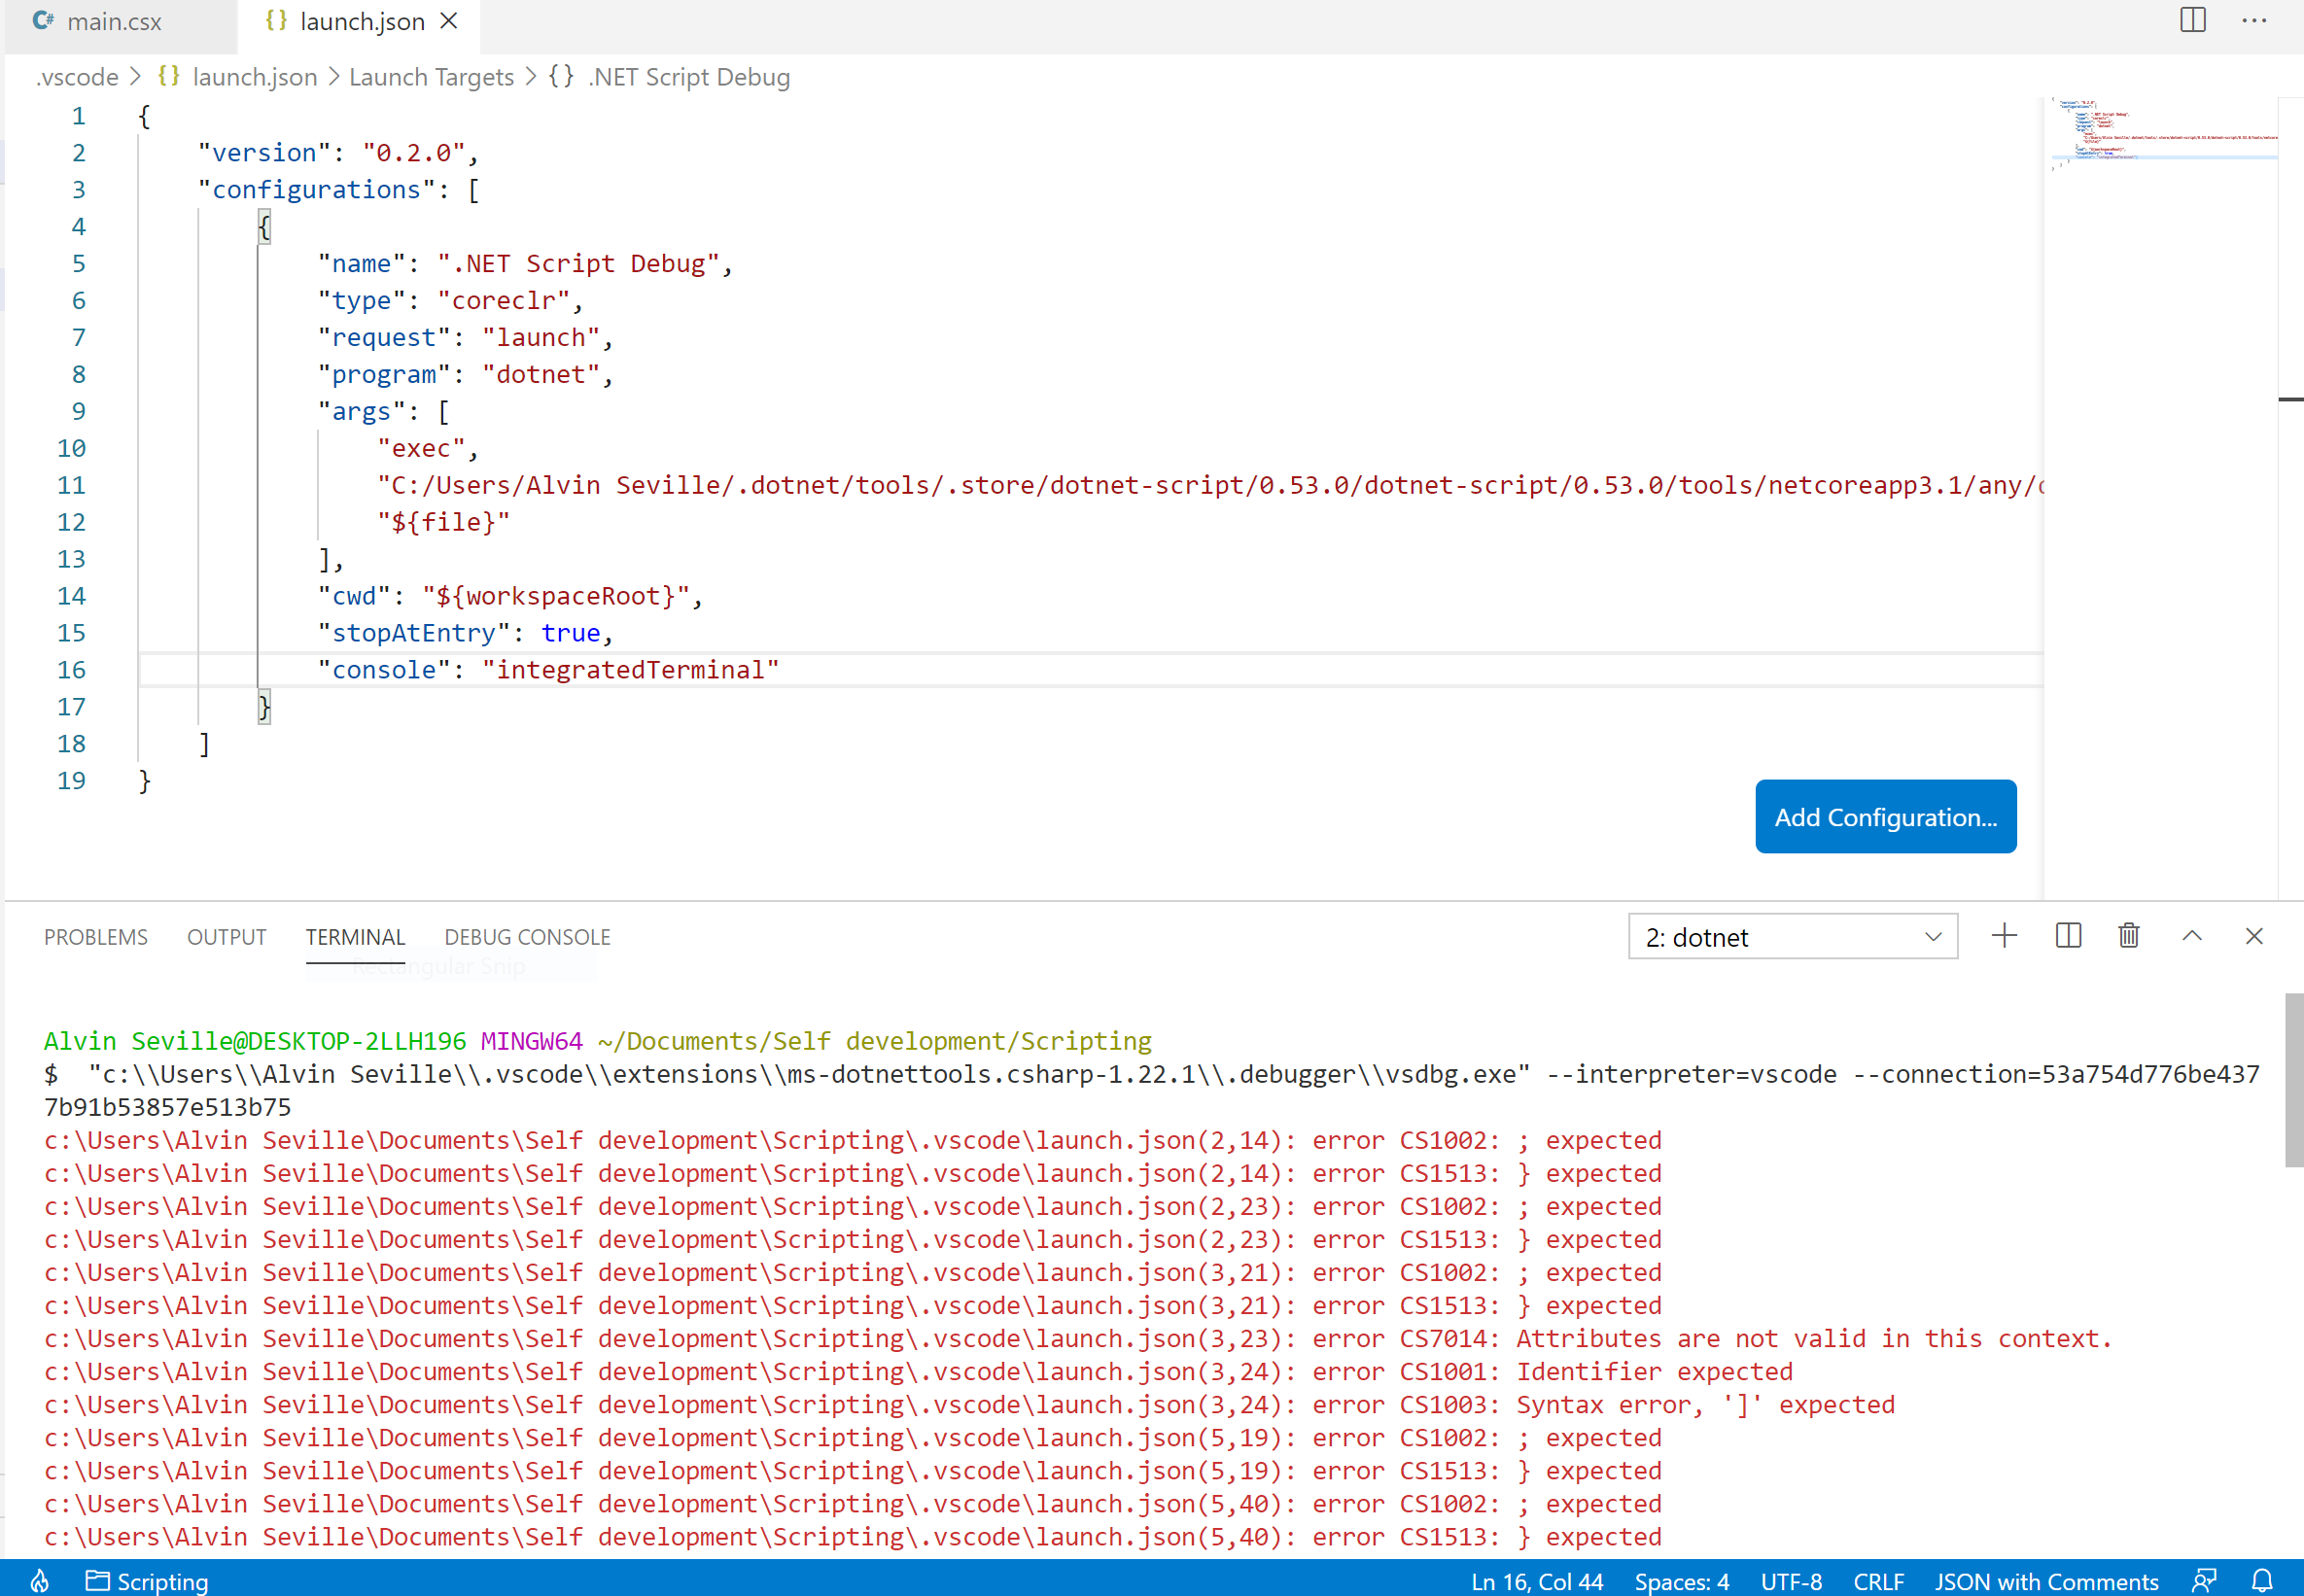Change language mode via 'JSON with Comments'
The image size is (2304, 1596).
pos(2046,1580)
